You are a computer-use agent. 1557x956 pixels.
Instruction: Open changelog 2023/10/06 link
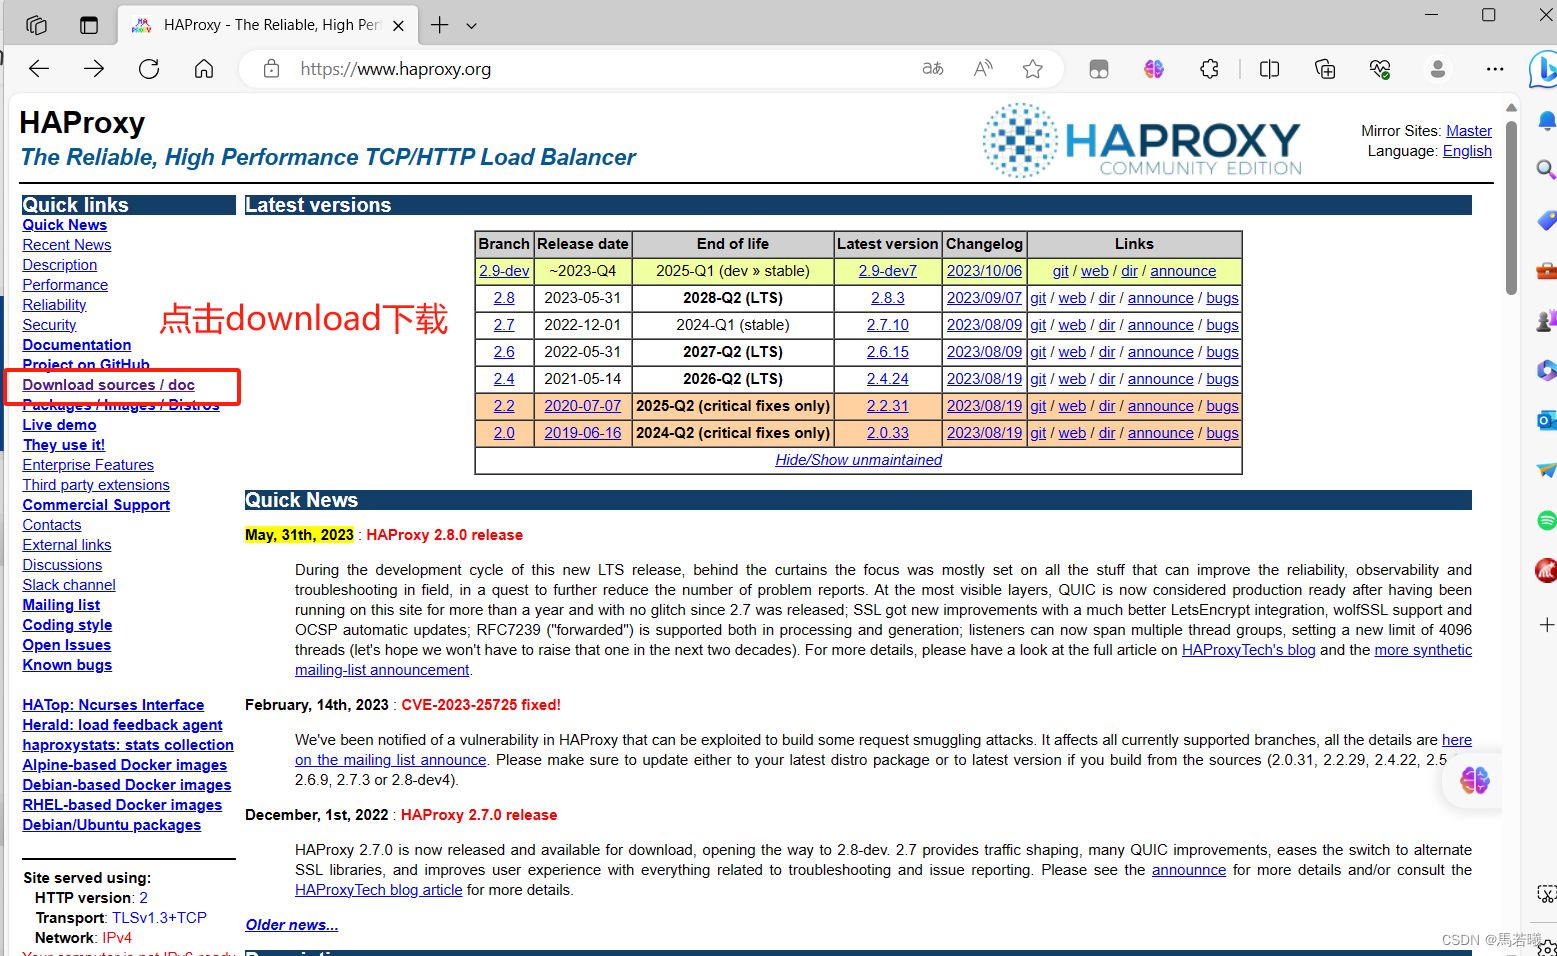(x=984, y=271)
